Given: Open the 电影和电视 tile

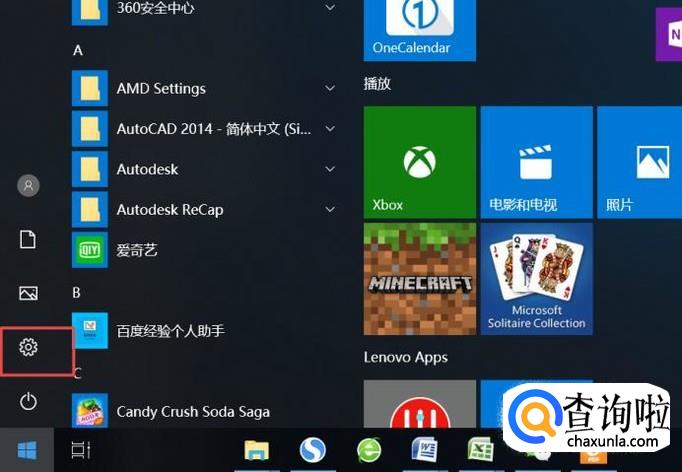Looking at the screenshot, I should click(x=536, y=162).
